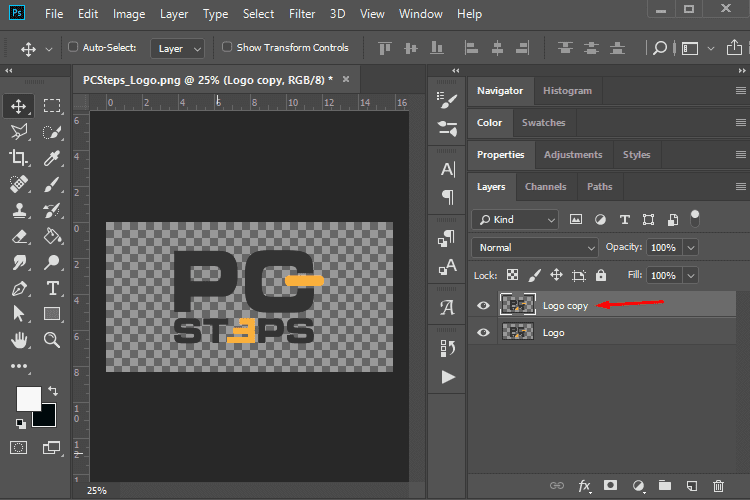Add a layer style fx

584,486
